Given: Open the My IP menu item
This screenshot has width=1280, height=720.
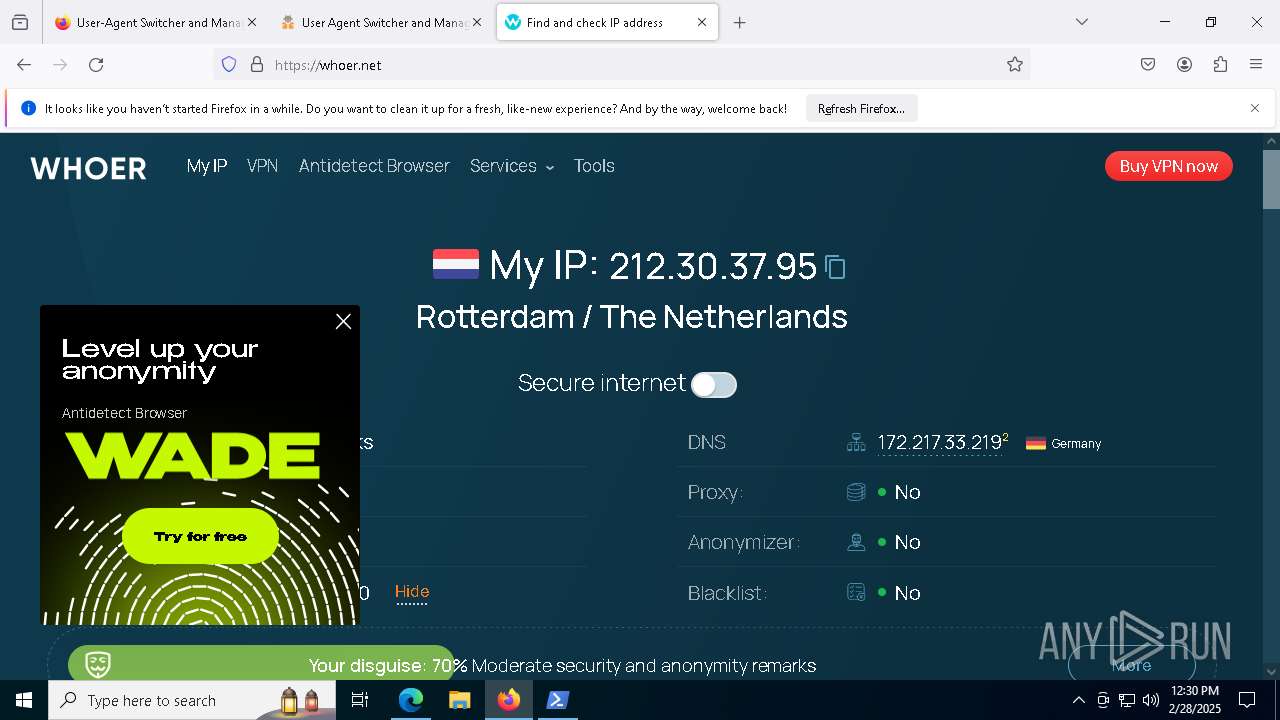Looking at the screenshot, I should pyautogui.click(x=207, y=166).
